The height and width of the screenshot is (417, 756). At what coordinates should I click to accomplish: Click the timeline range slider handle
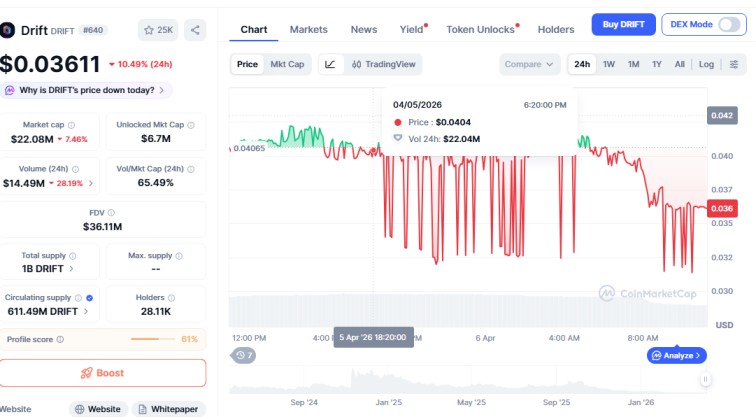tap(705, 379)
